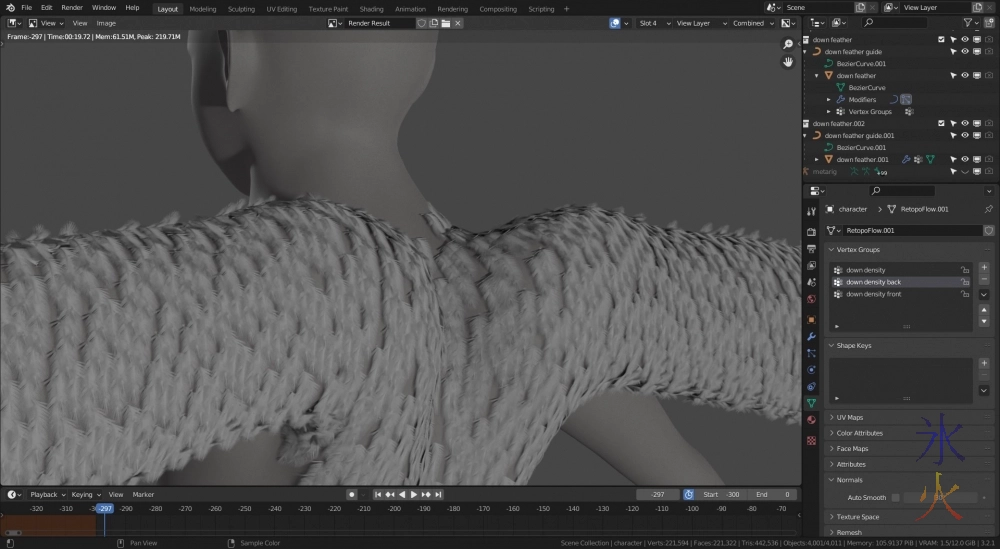Click the zoom magnifier icon in the viewport

[x=788, y=44]
